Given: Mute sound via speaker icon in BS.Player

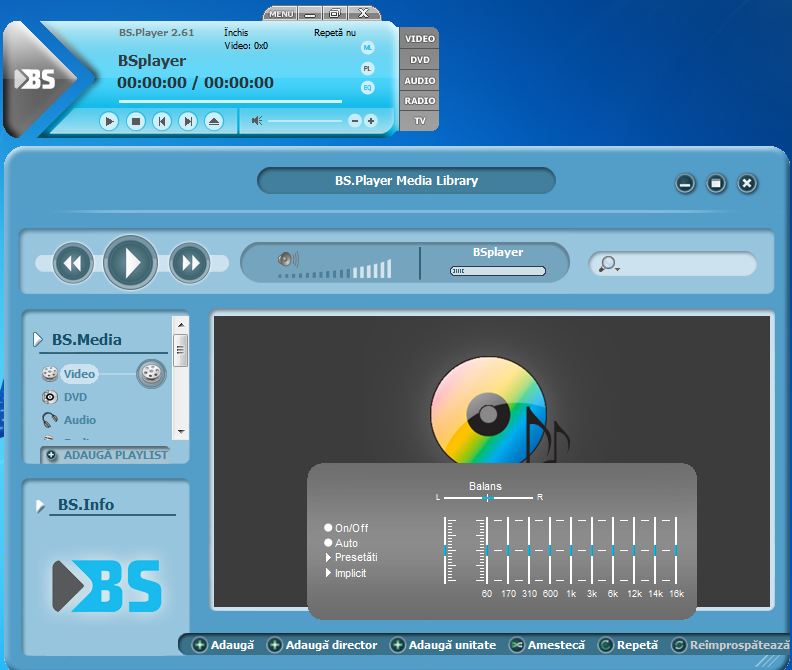Looking at the screenshot, I should (x=257, y=120).
